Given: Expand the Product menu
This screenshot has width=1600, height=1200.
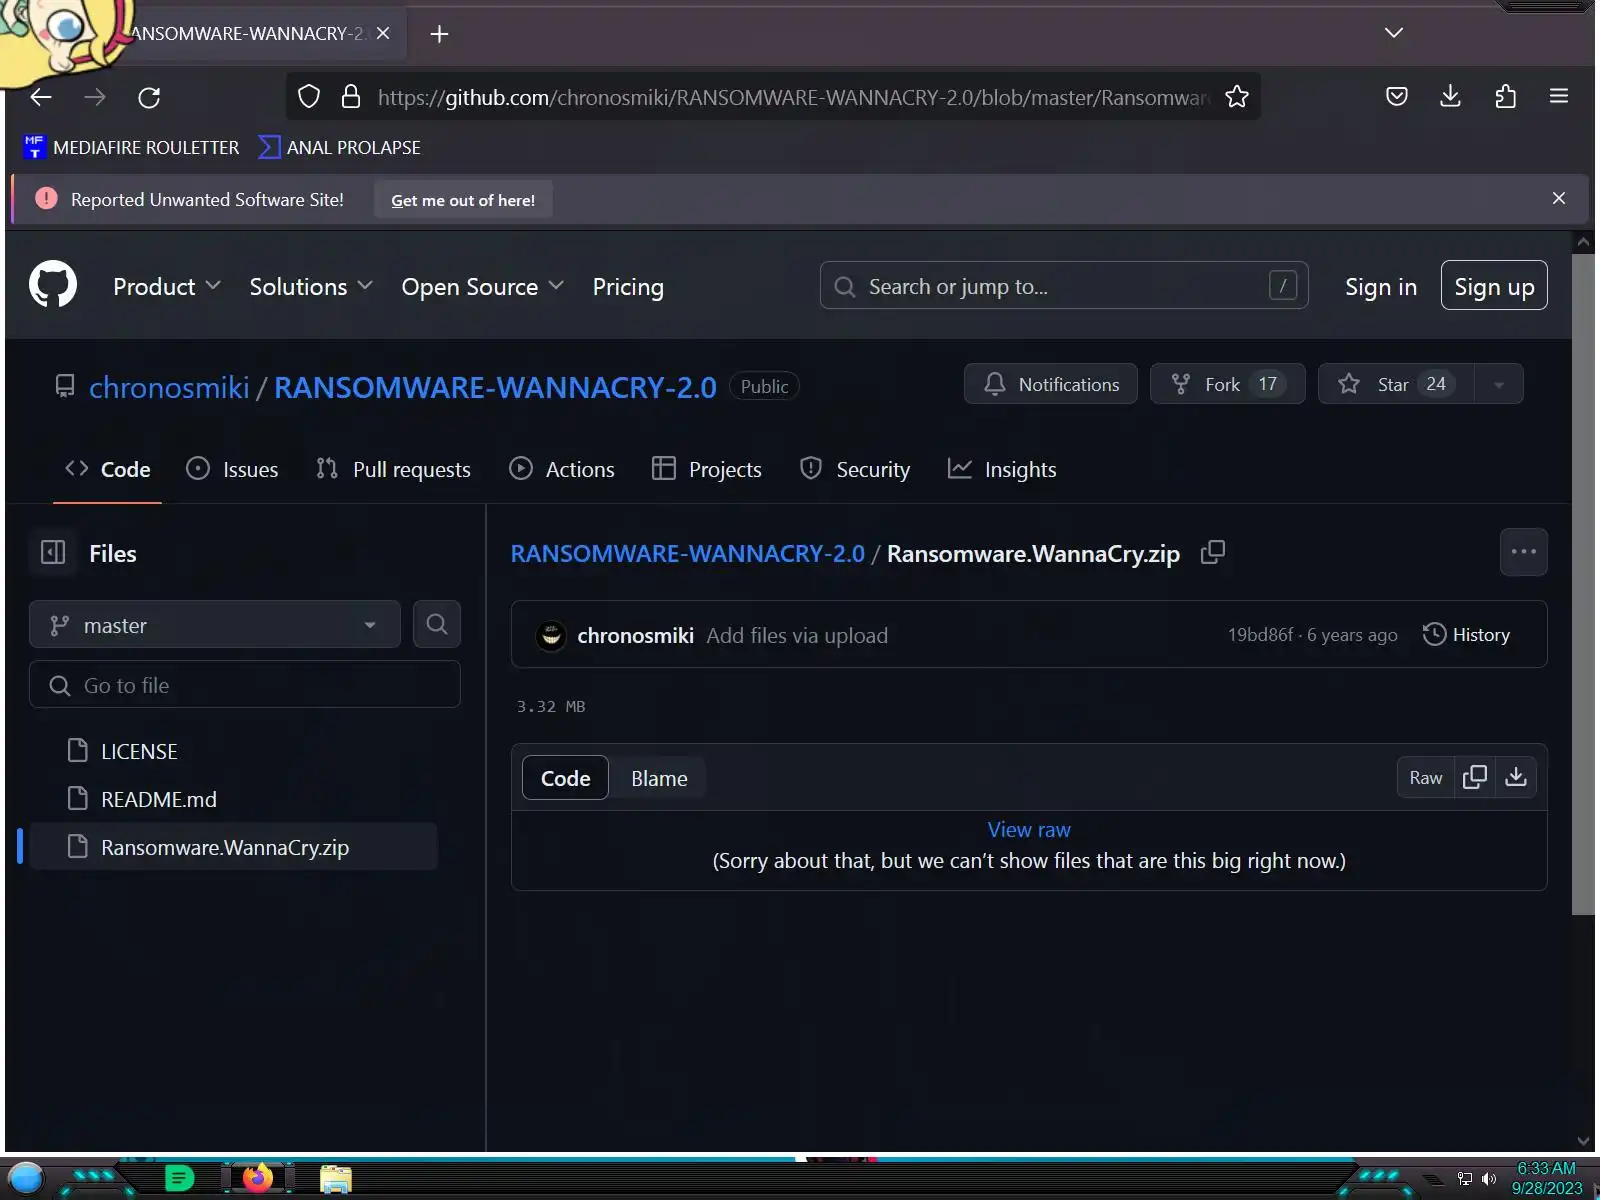Looking at the screenshot, I should [x=166, y=287].
